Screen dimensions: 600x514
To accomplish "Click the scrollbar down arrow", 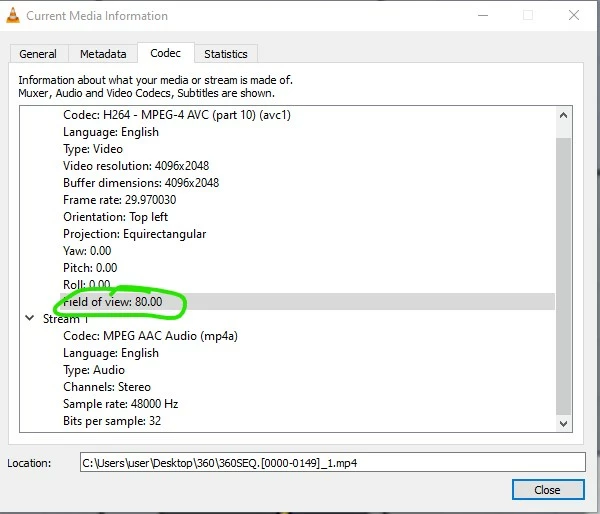I will tap(563, 423).
